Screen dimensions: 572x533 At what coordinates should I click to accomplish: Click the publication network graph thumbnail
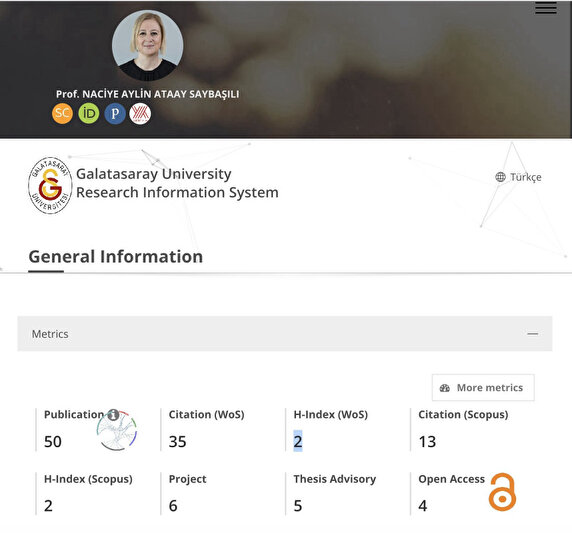(117, 430)
